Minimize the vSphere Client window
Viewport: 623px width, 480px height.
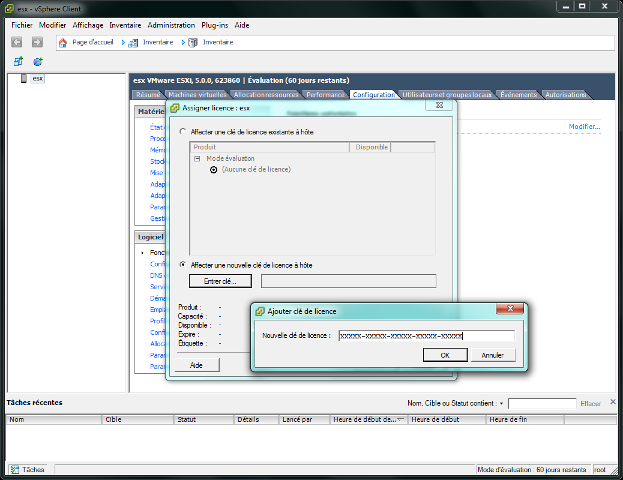[x=566, y=7]
